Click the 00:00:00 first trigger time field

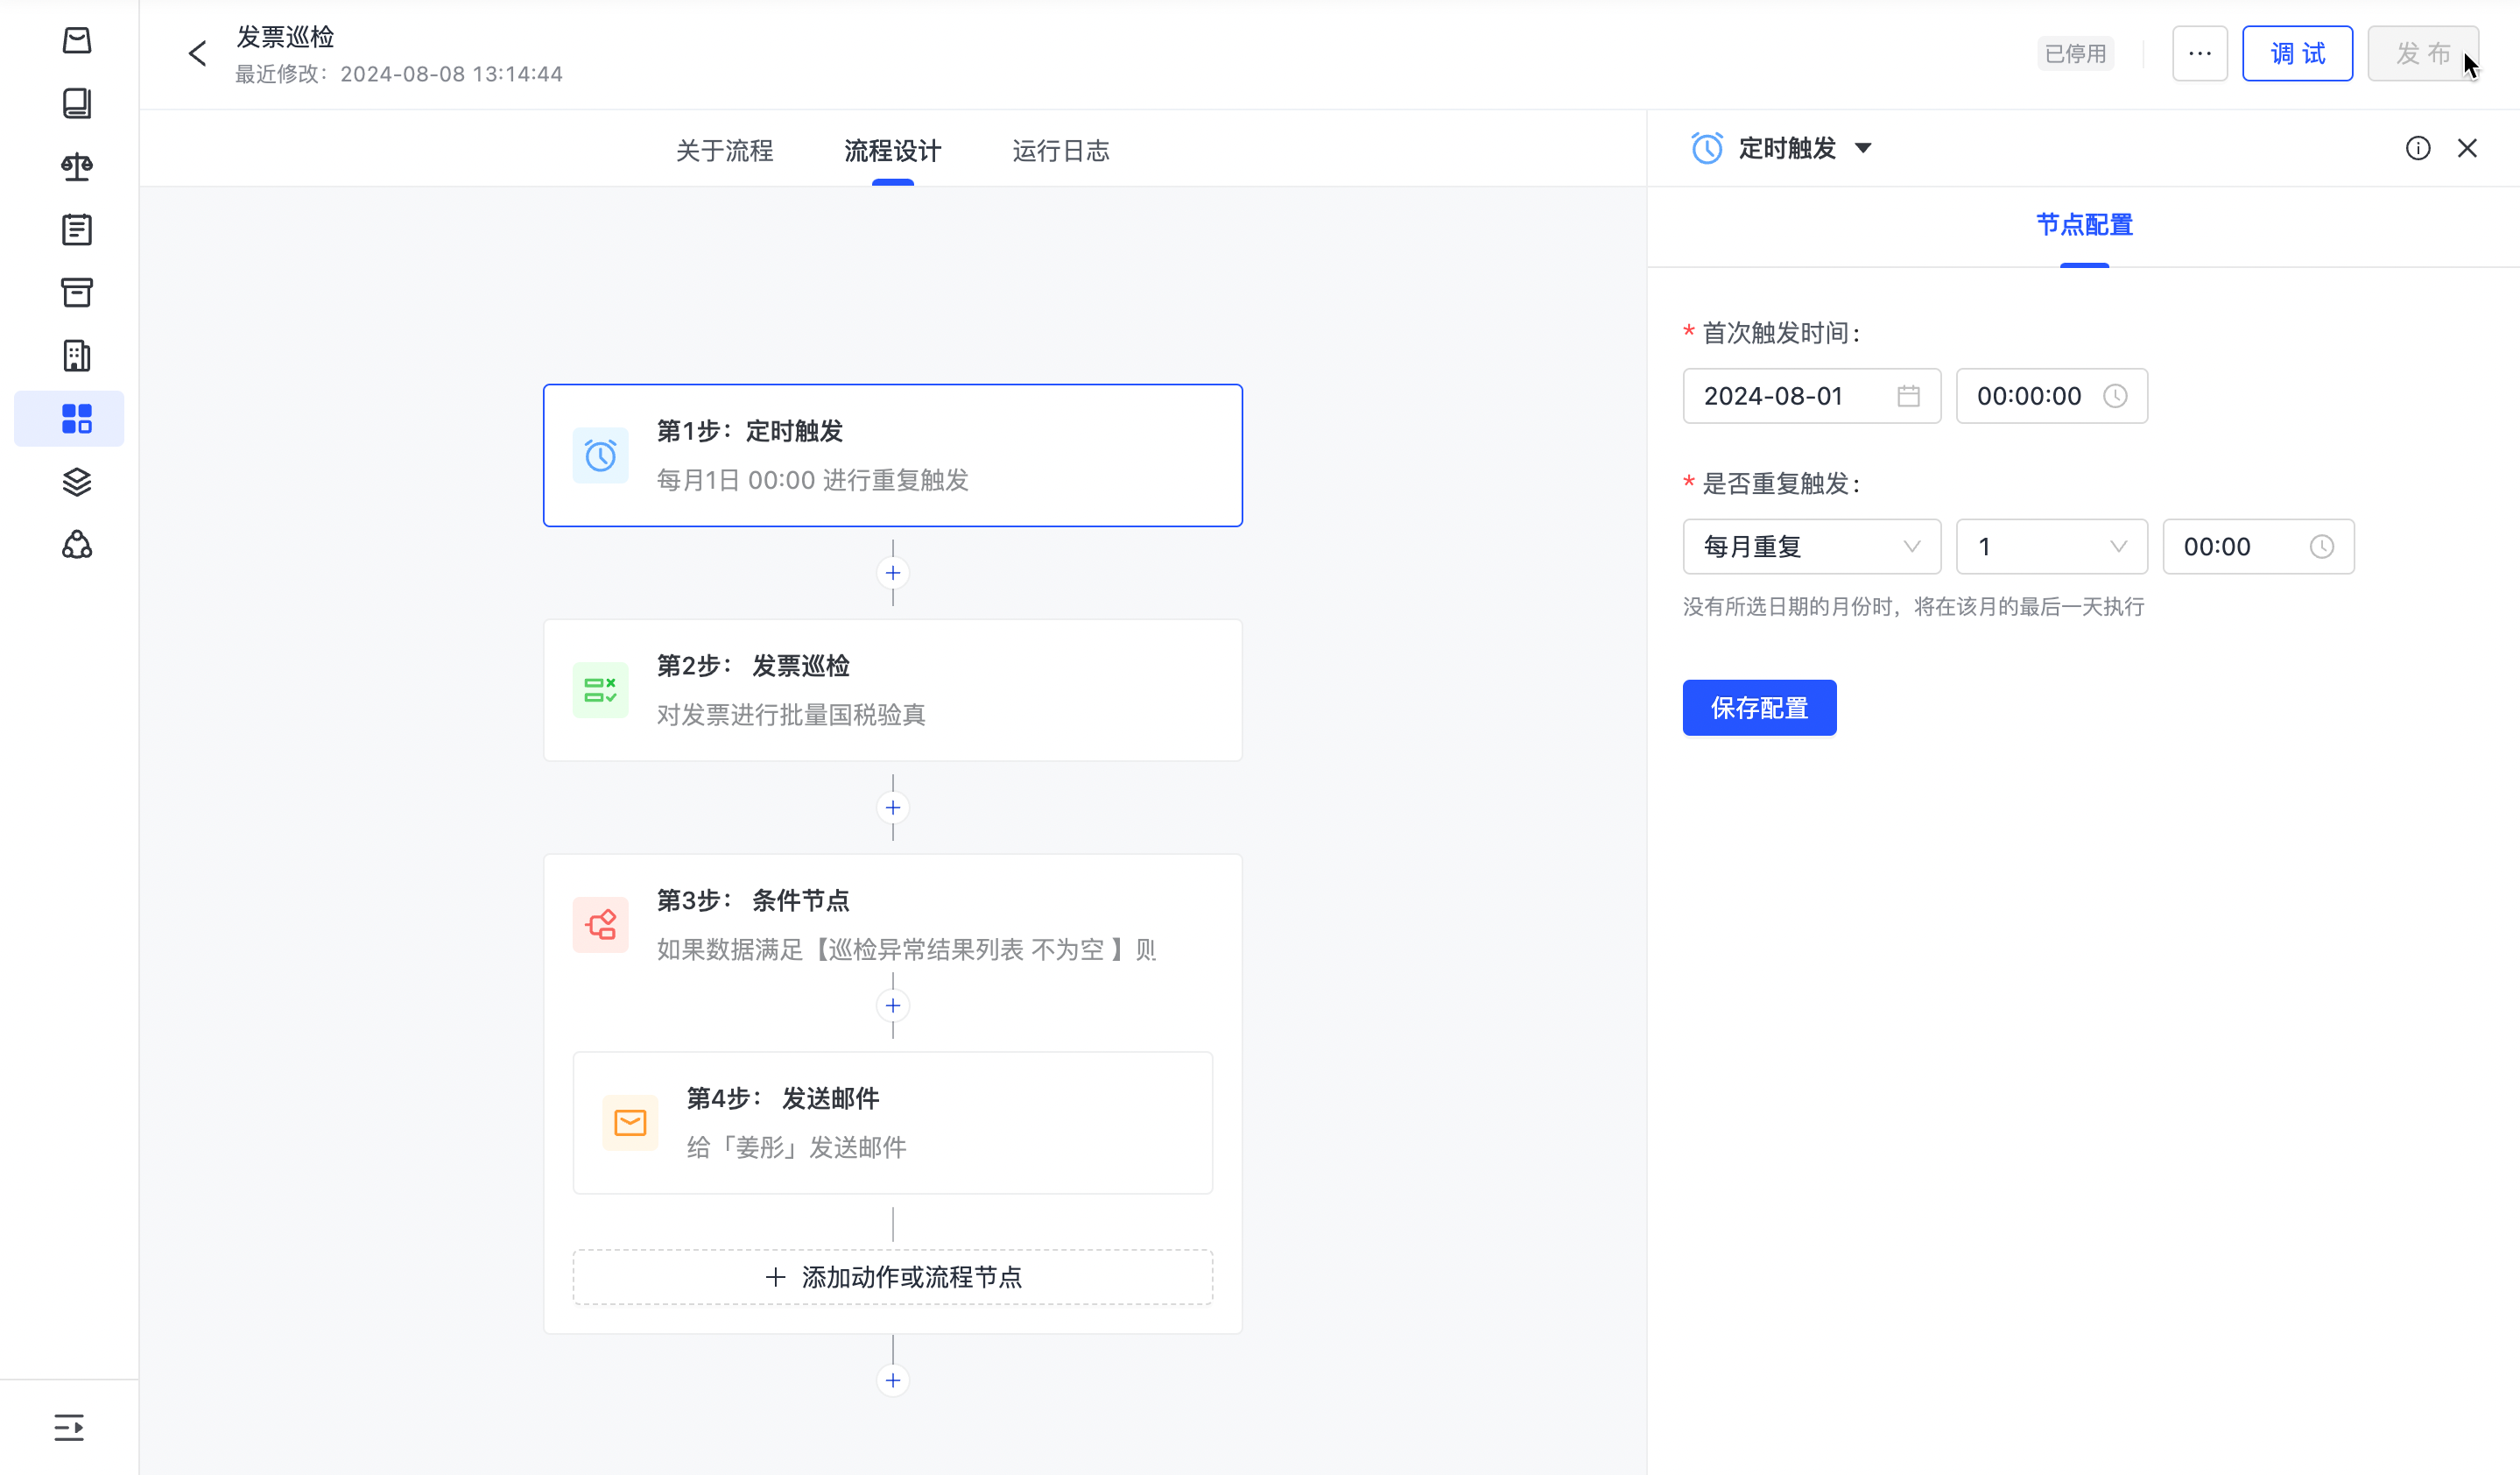coord(2051,396)
